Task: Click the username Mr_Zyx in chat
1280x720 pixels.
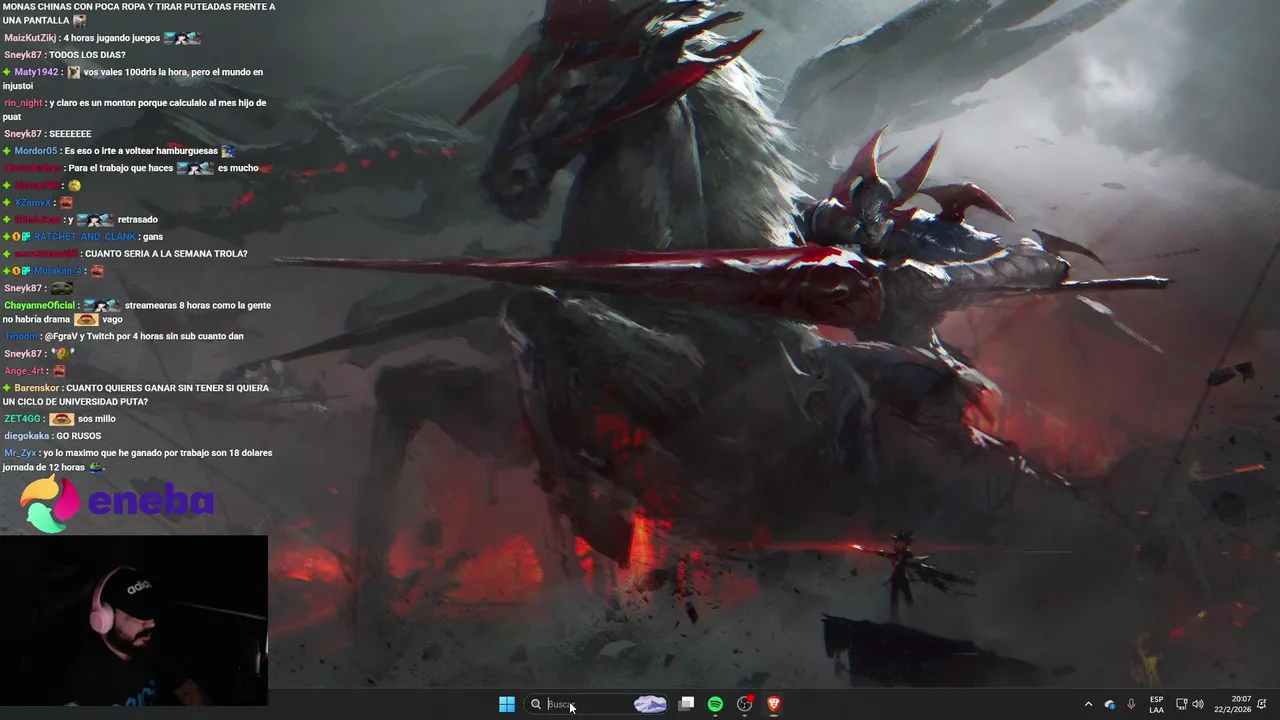Action: [20, 453]
